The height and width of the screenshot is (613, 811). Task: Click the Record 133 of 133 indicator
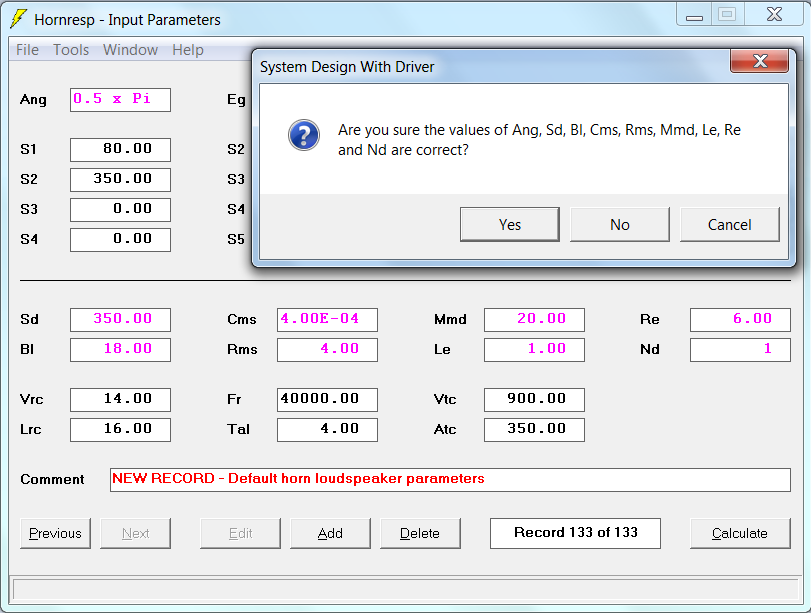(x=575, y=533)
